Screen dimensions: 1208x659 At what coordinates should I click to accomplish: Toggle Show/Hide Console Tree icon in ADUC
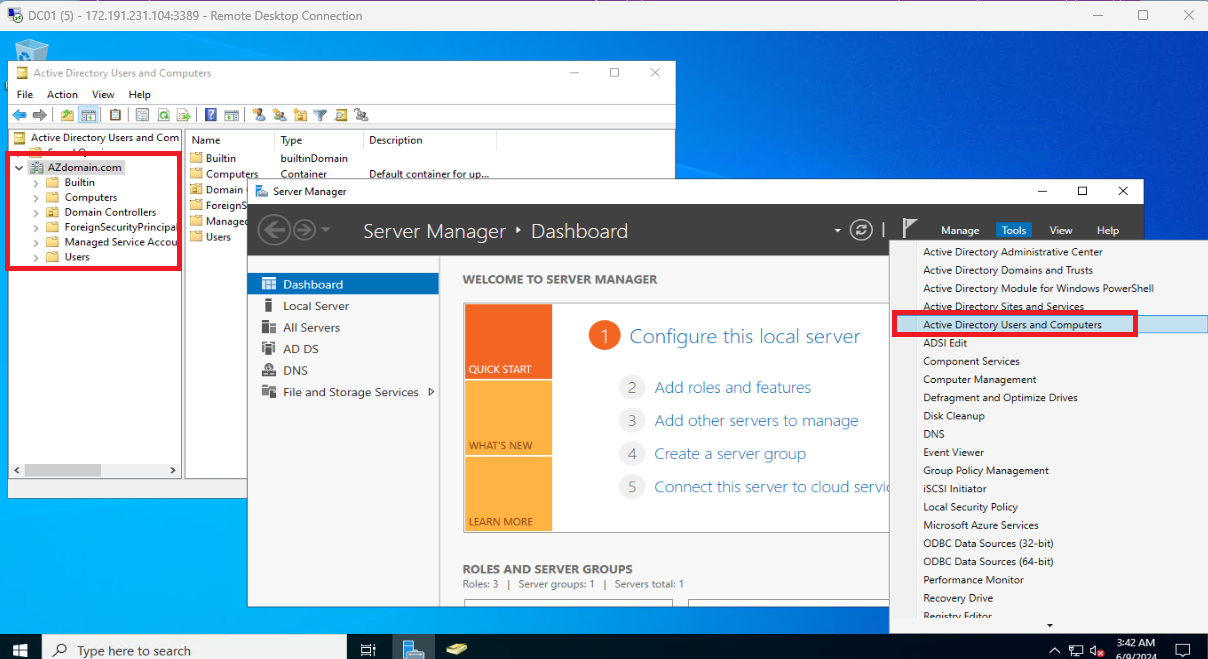click(88, 115)
